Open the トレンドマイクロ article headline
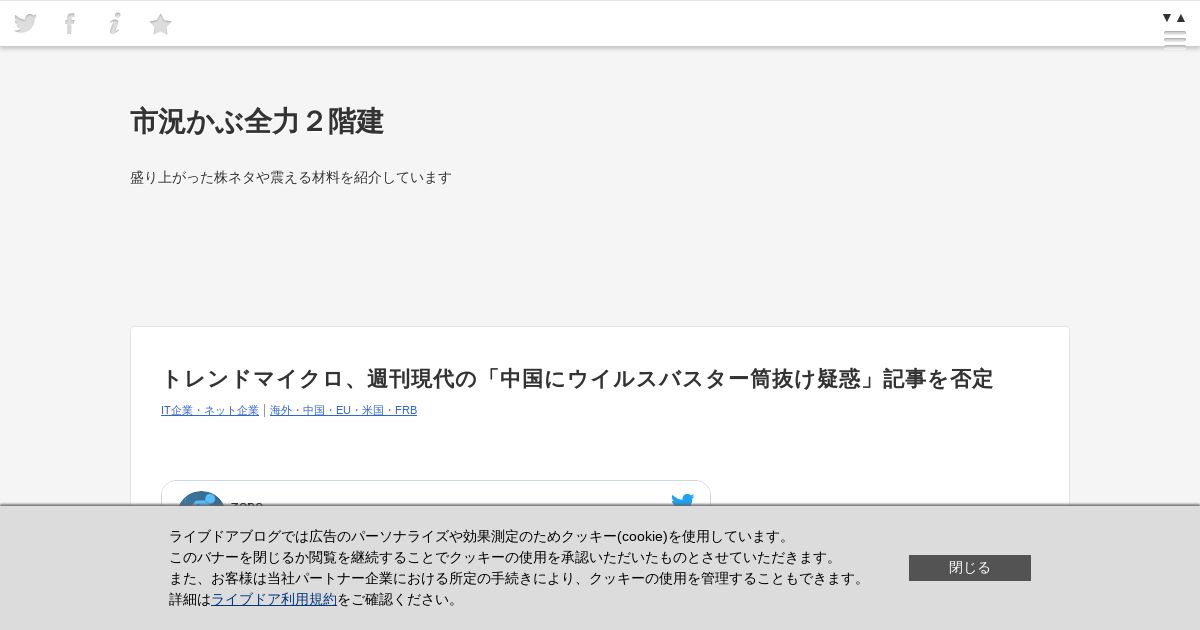This screenshot has width=1200, height=630. click(x=577, y=379)
